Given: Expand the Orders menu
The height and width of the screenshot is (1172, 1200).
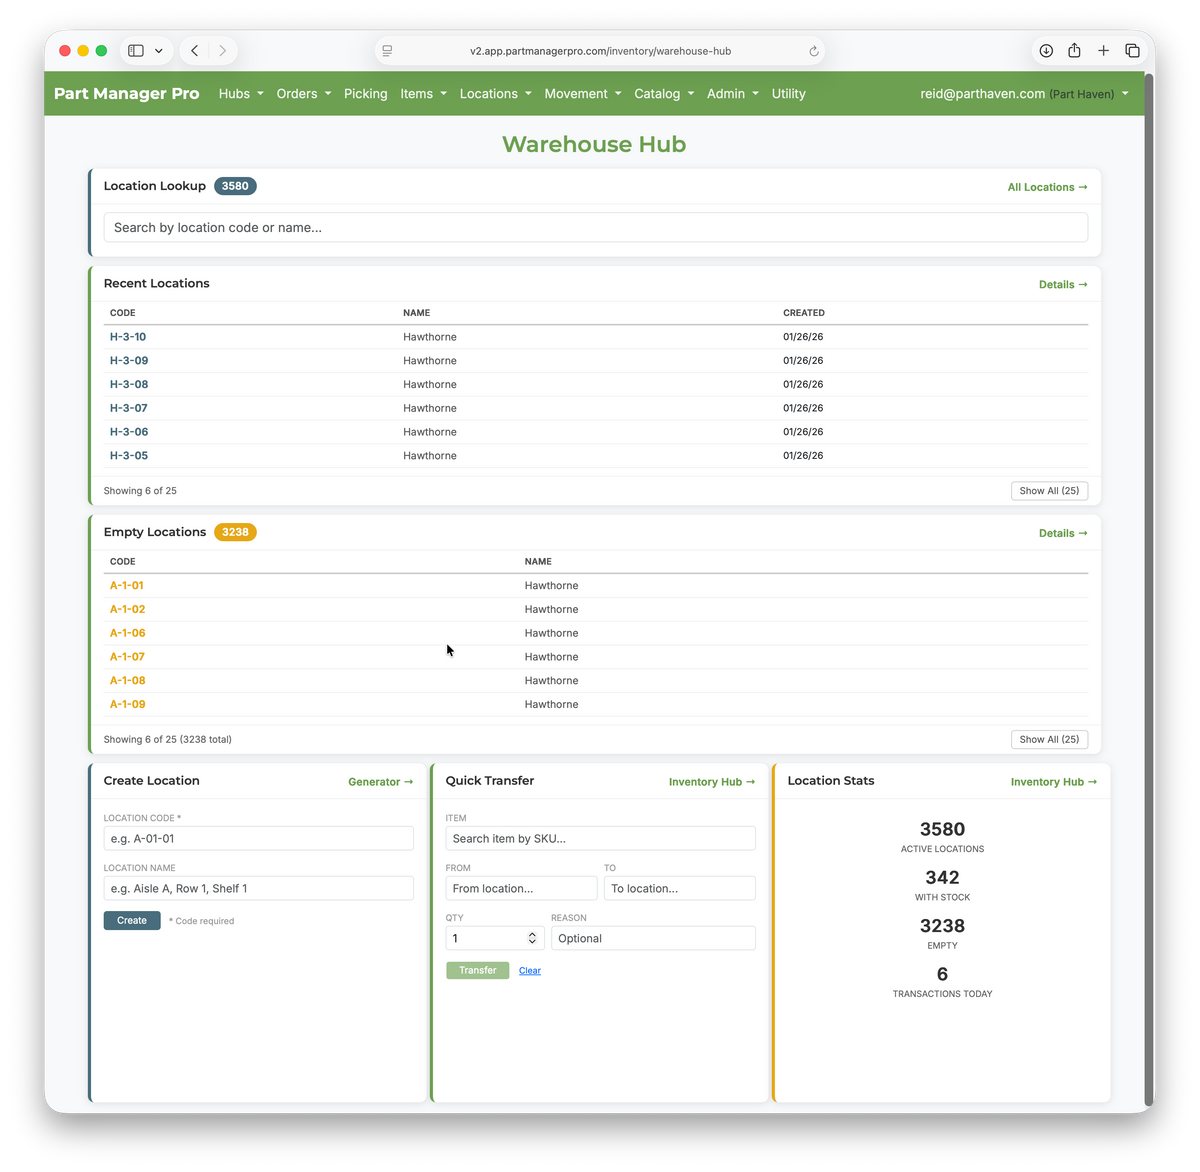Looking at the screenshot, I should tap(304, 94).
